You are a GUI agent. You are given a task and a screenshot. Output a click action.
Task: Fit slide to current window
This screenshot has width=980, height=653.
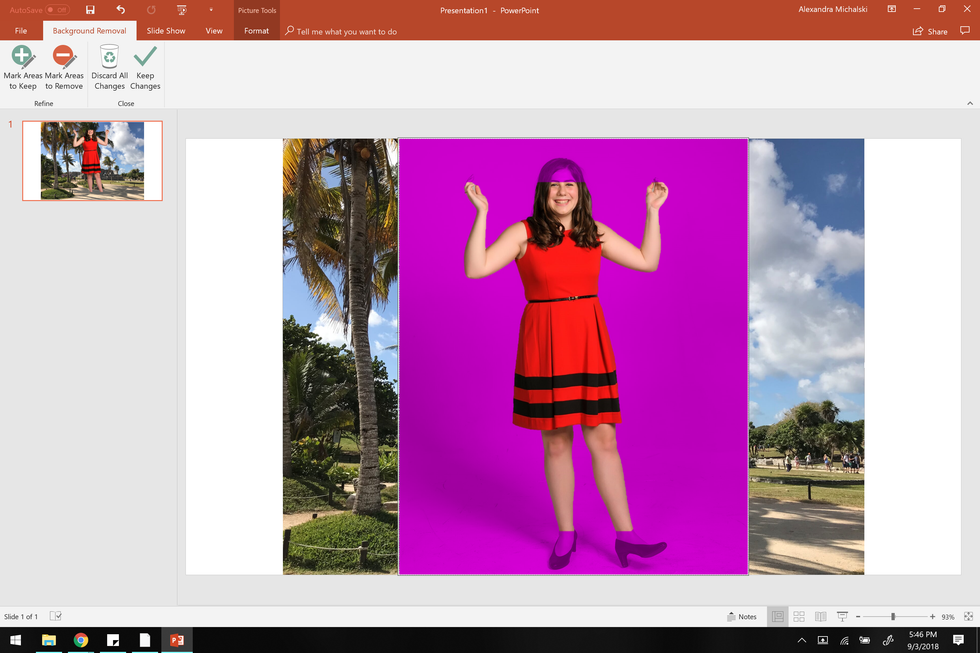[968, 617]
